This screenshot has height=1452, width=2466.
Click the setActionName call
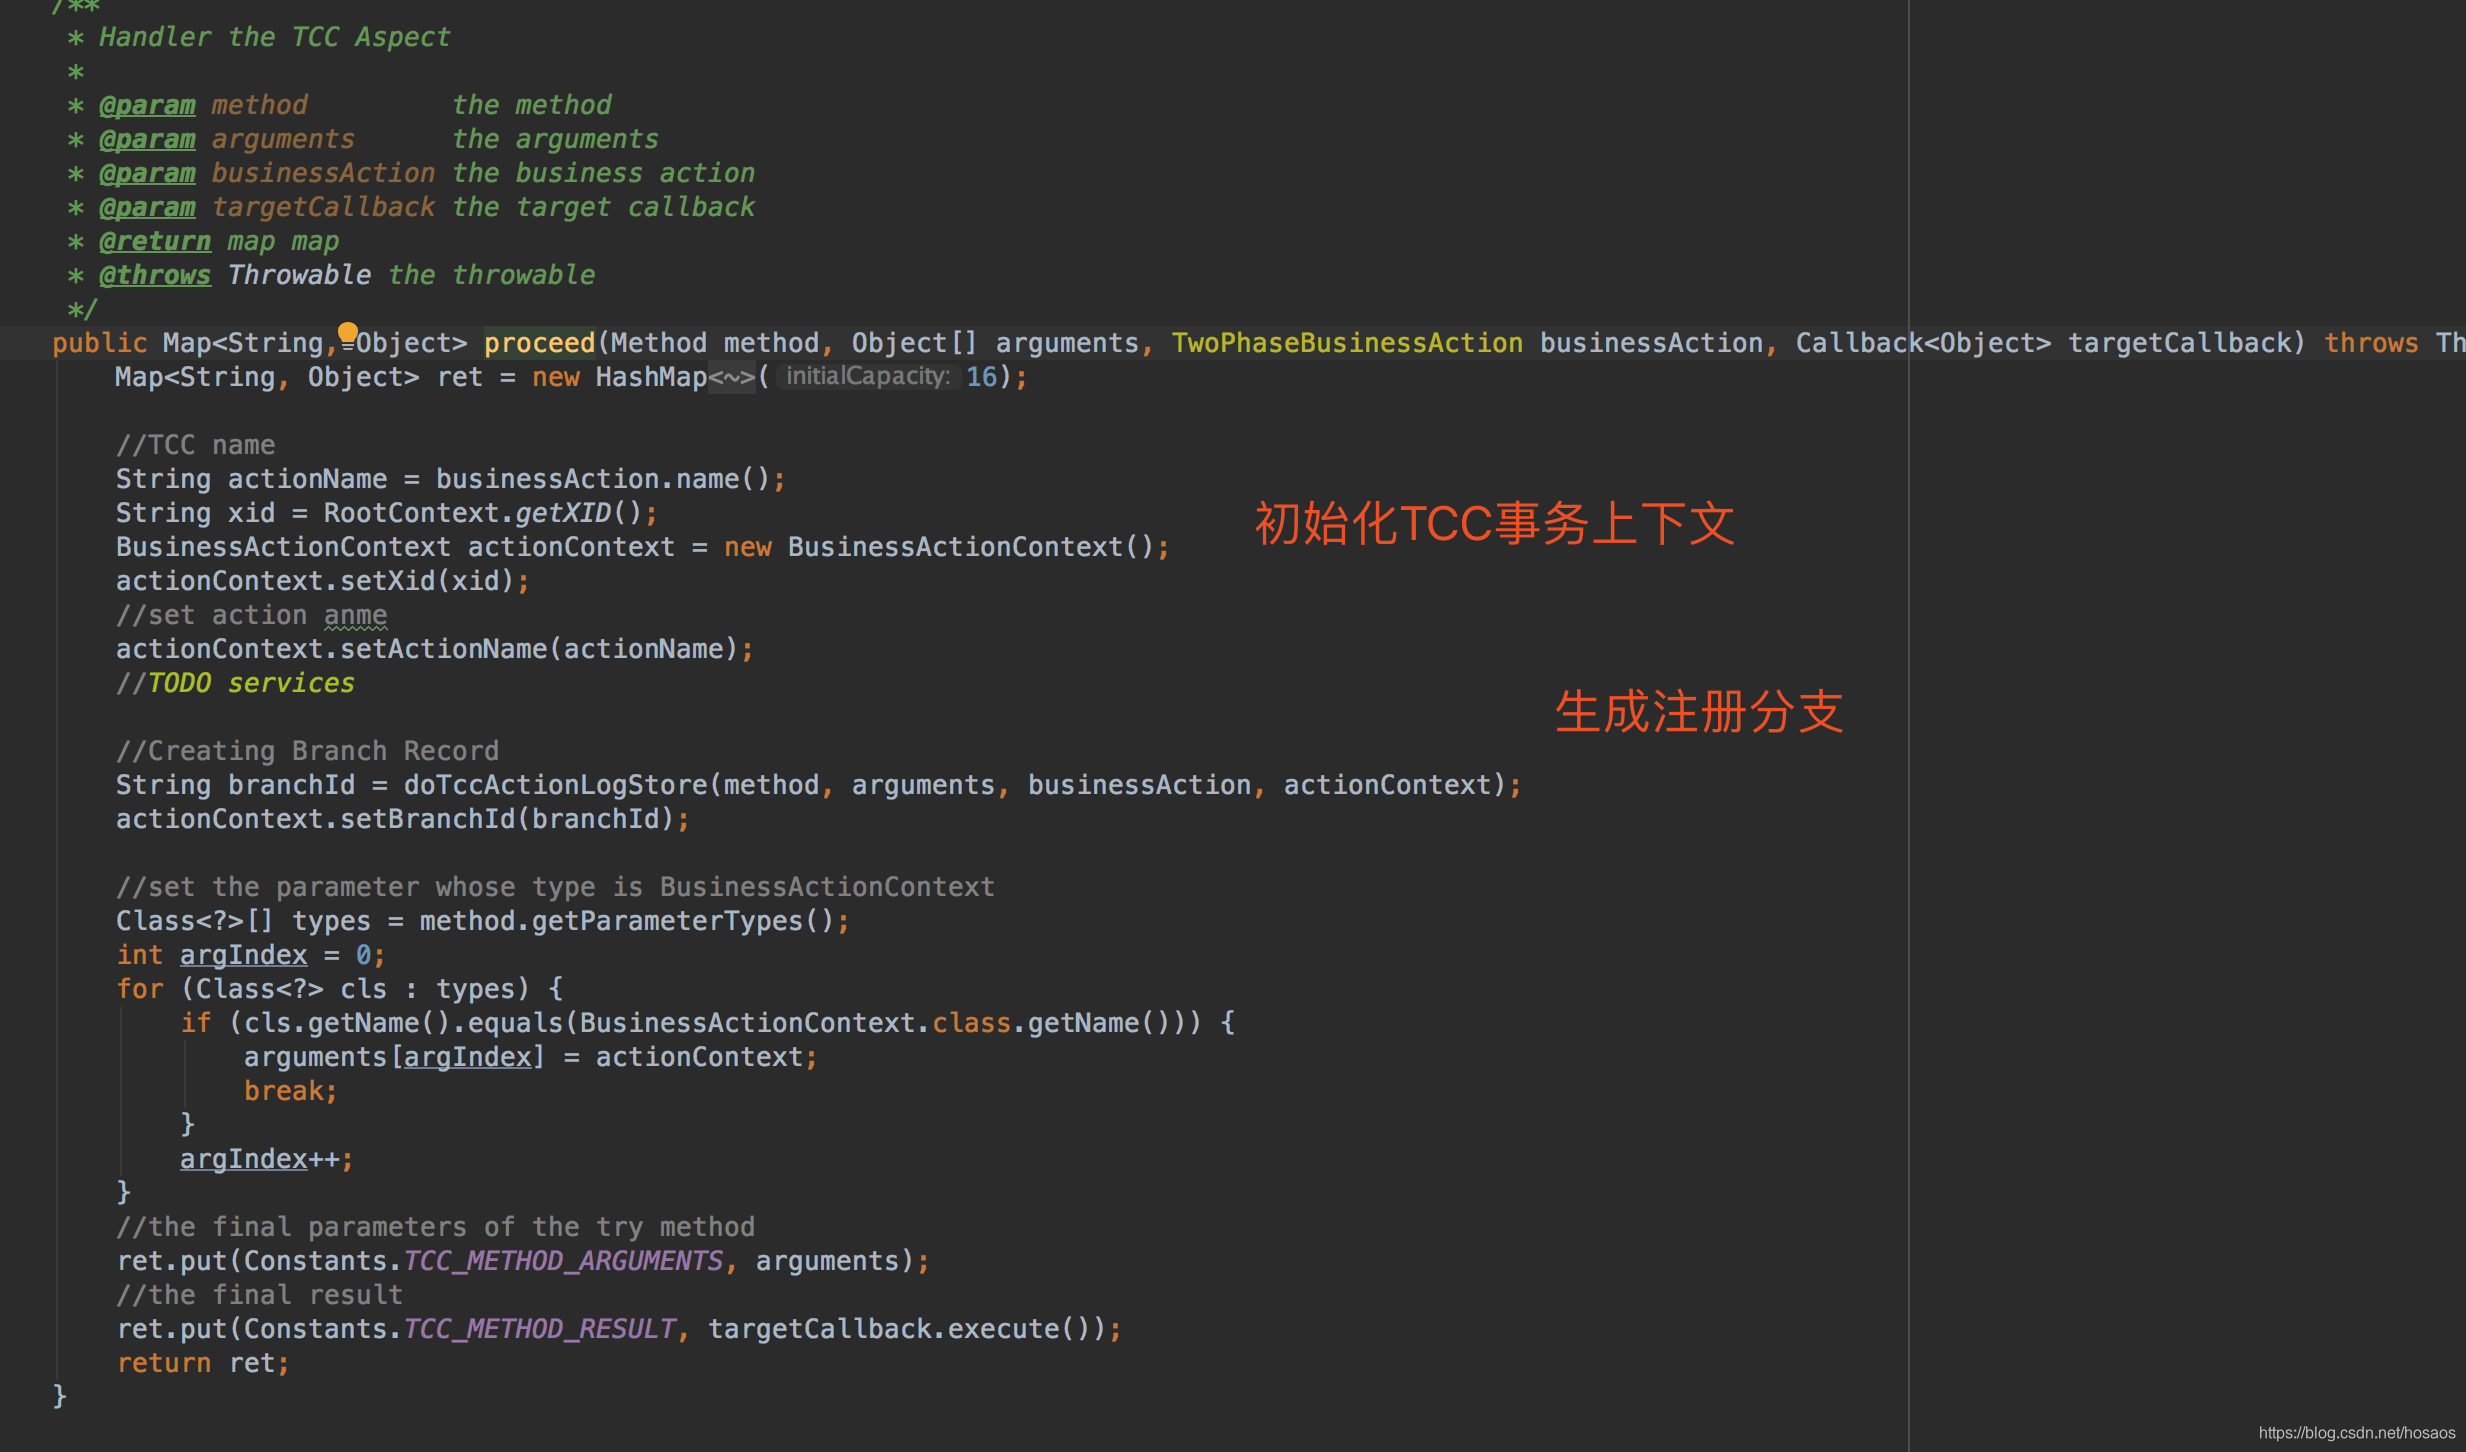pos(443,649)
